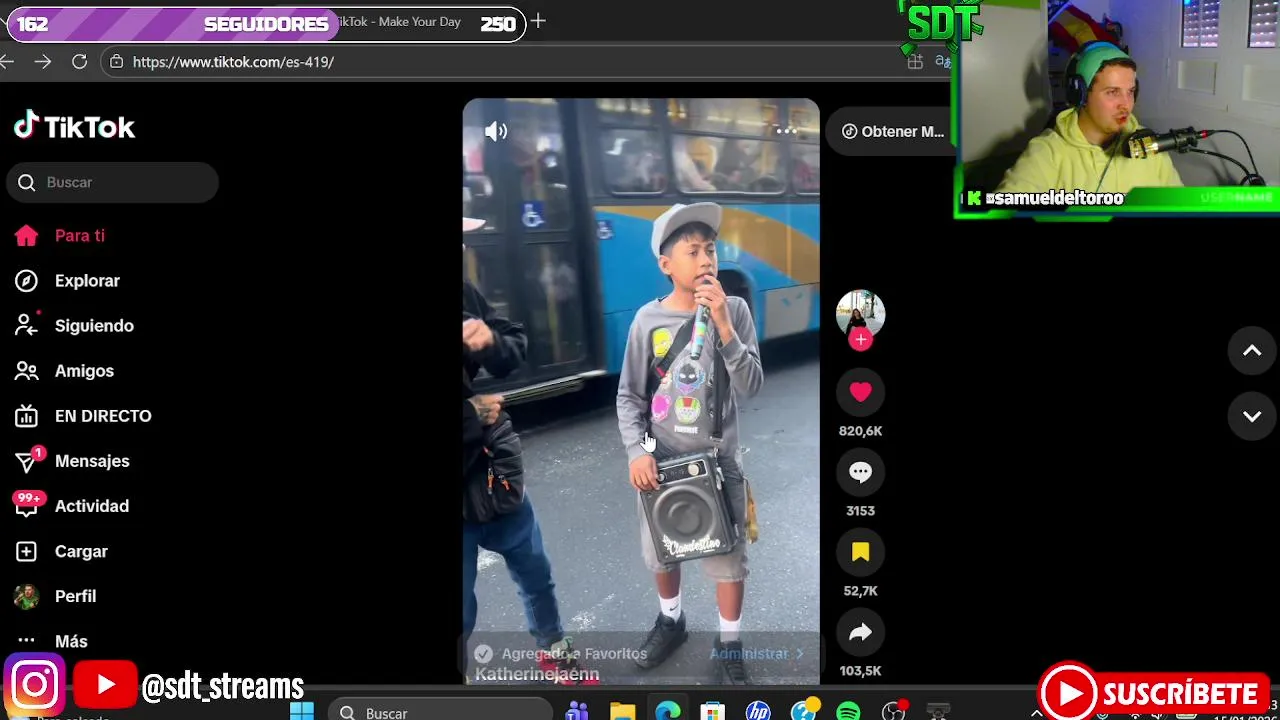Go to previous video with up chevron
Viewport: 1280px width, 720px height.
click(x=1252, y=351)
